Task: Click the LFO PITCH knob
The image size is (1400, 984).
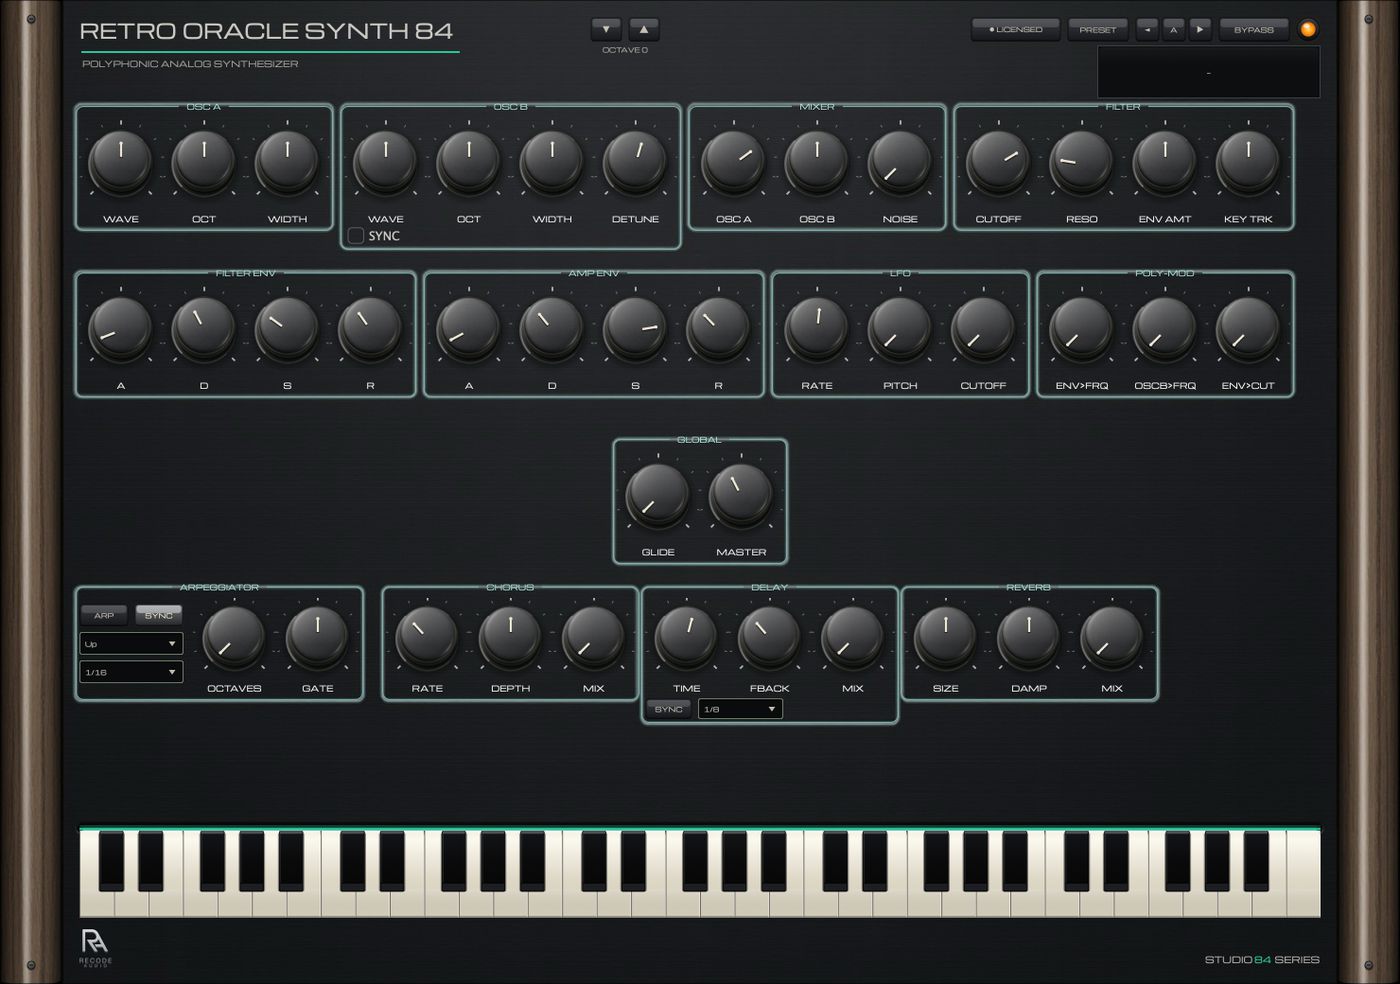Action: (900, 328)
